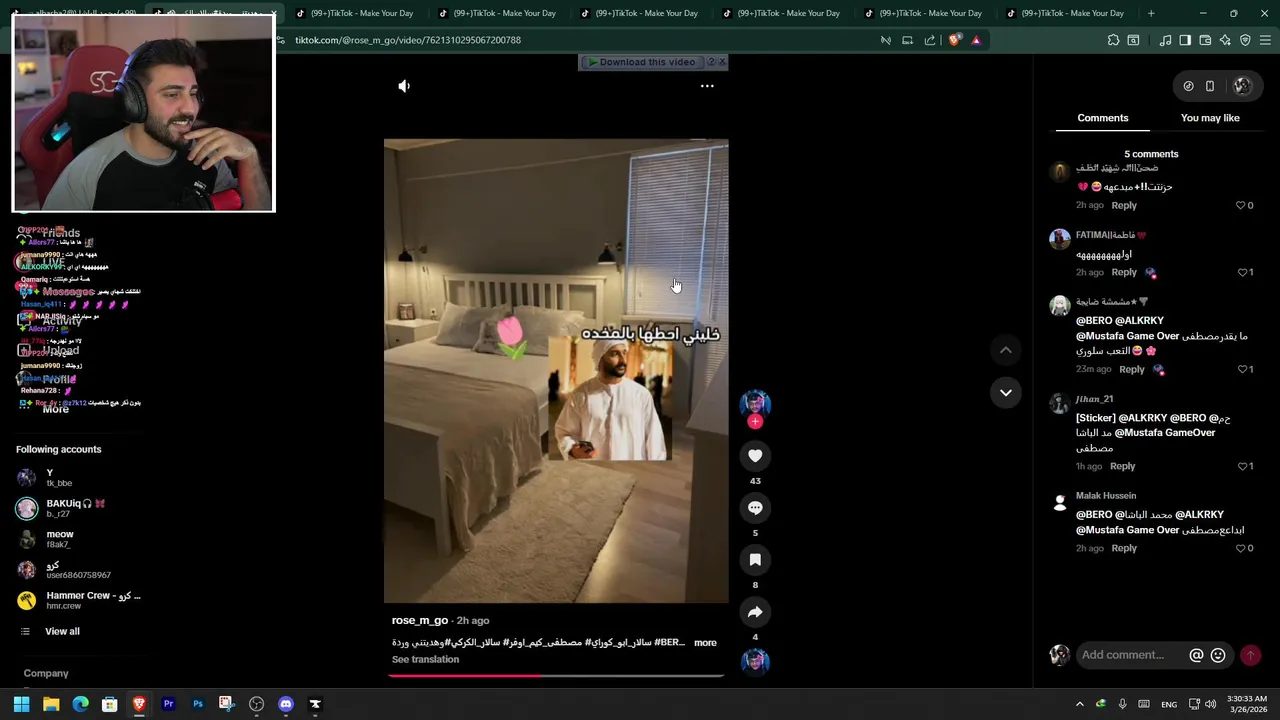This screenshot has width=1280, height=720.
Task: Reply to the comment by Malak Hussein
Action: (x=1124, y=548)
